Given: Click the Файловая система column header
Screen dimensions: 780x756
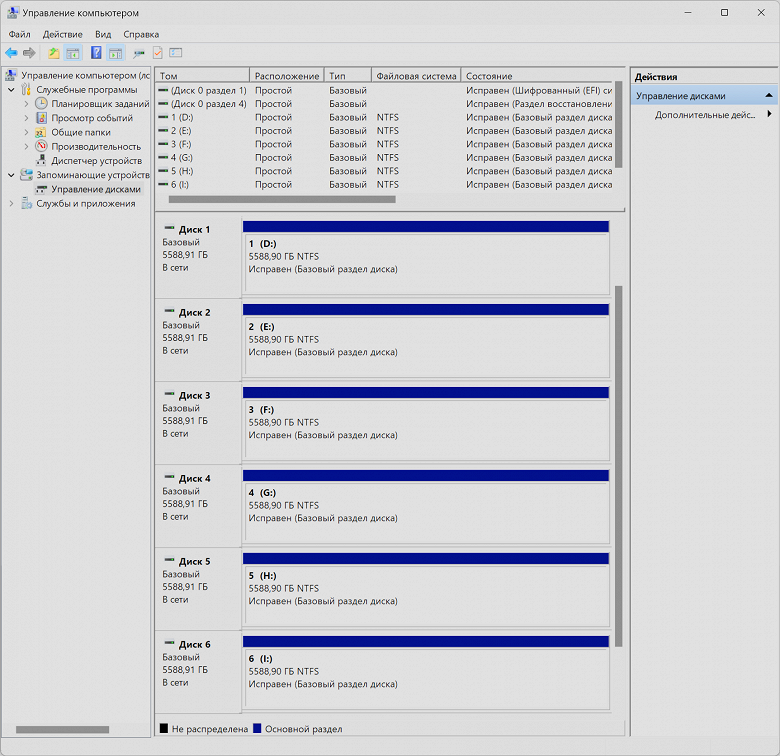Looking at the screenshot, I should [415, 76].
